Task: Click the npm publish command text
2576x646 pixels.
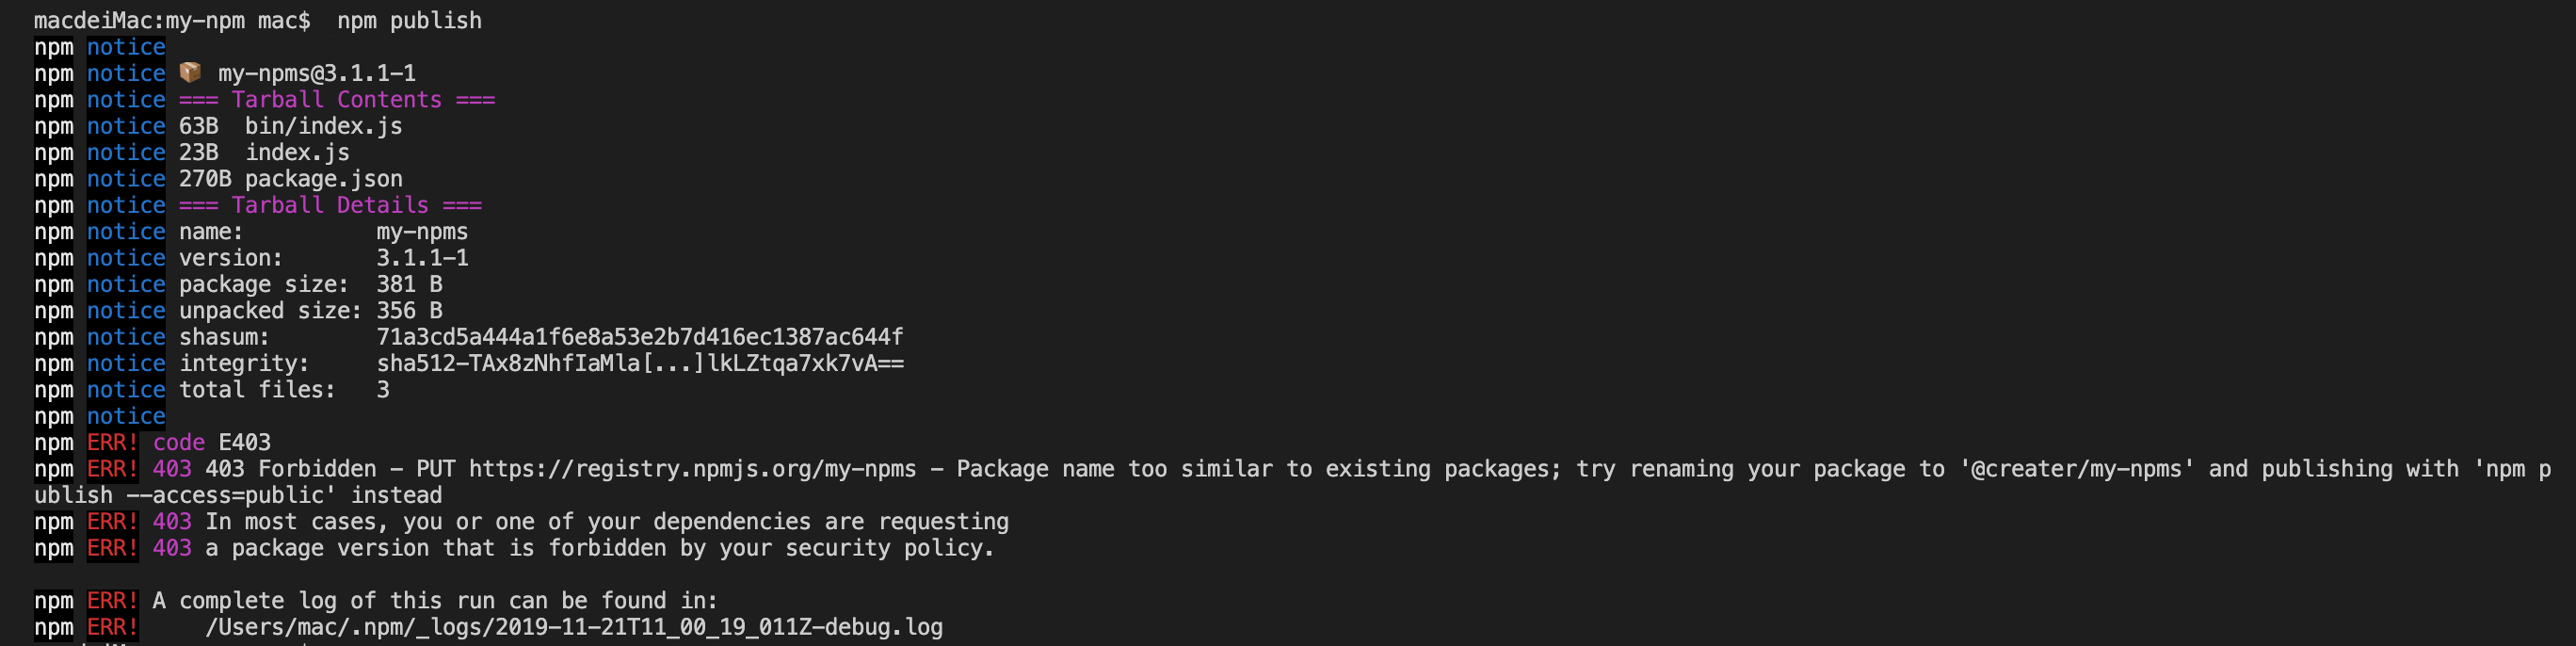Action: coord(409,21)
